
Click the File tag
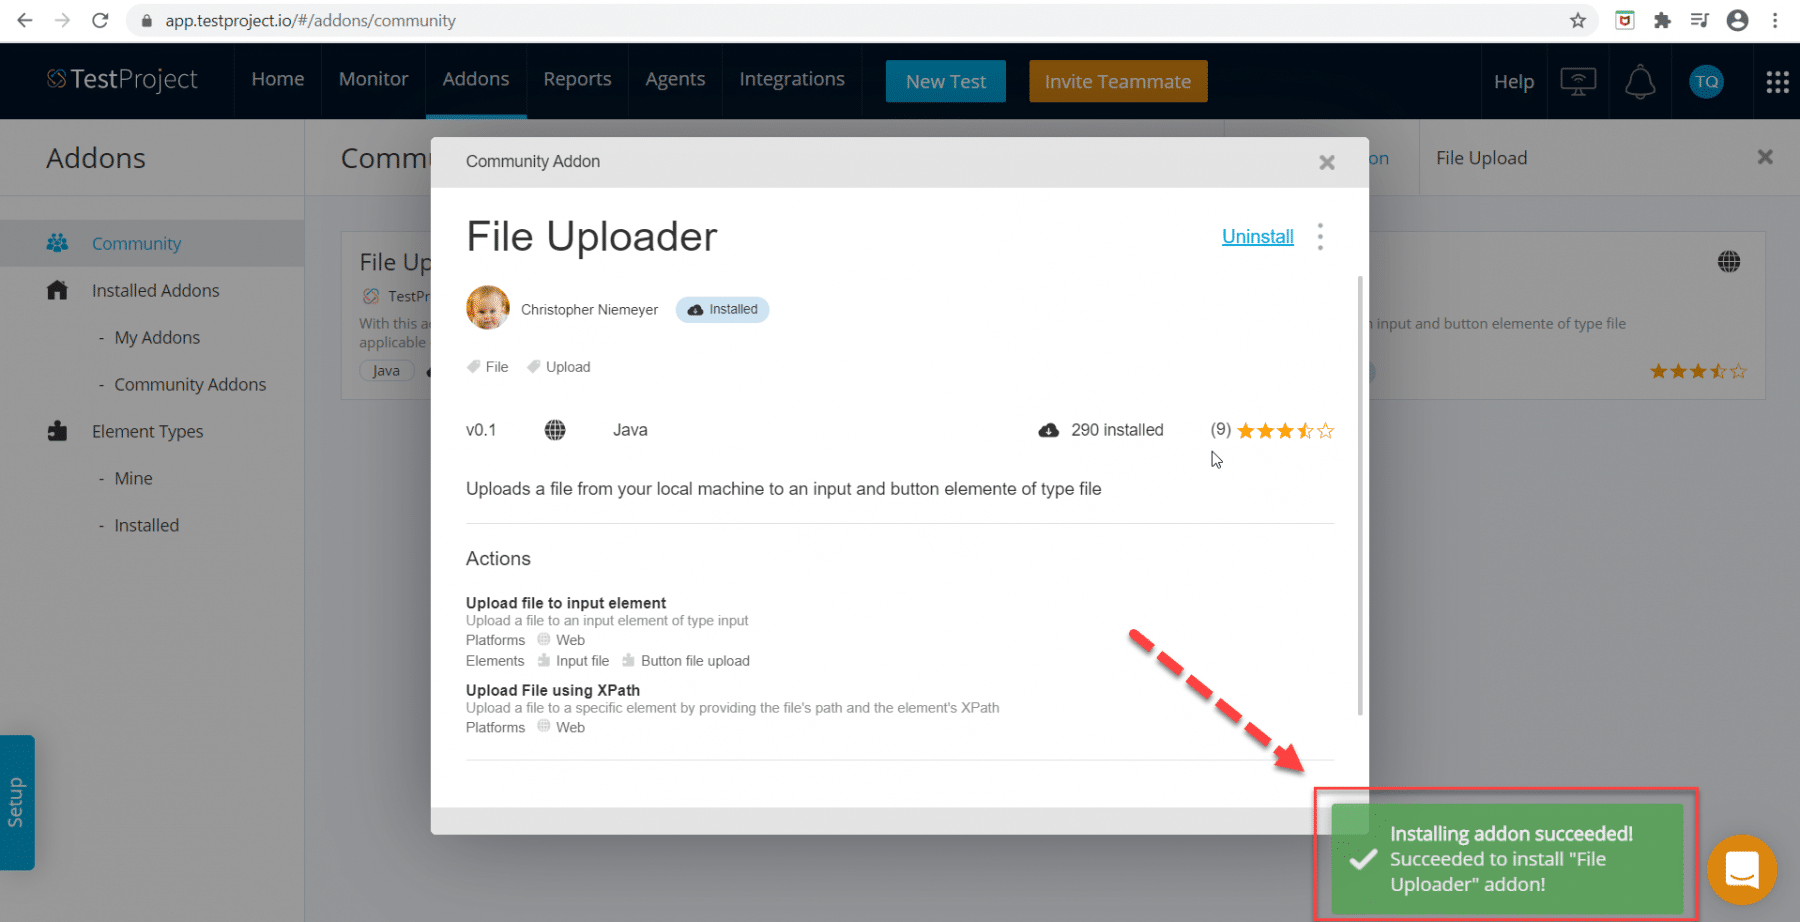(x=488, y=367)
